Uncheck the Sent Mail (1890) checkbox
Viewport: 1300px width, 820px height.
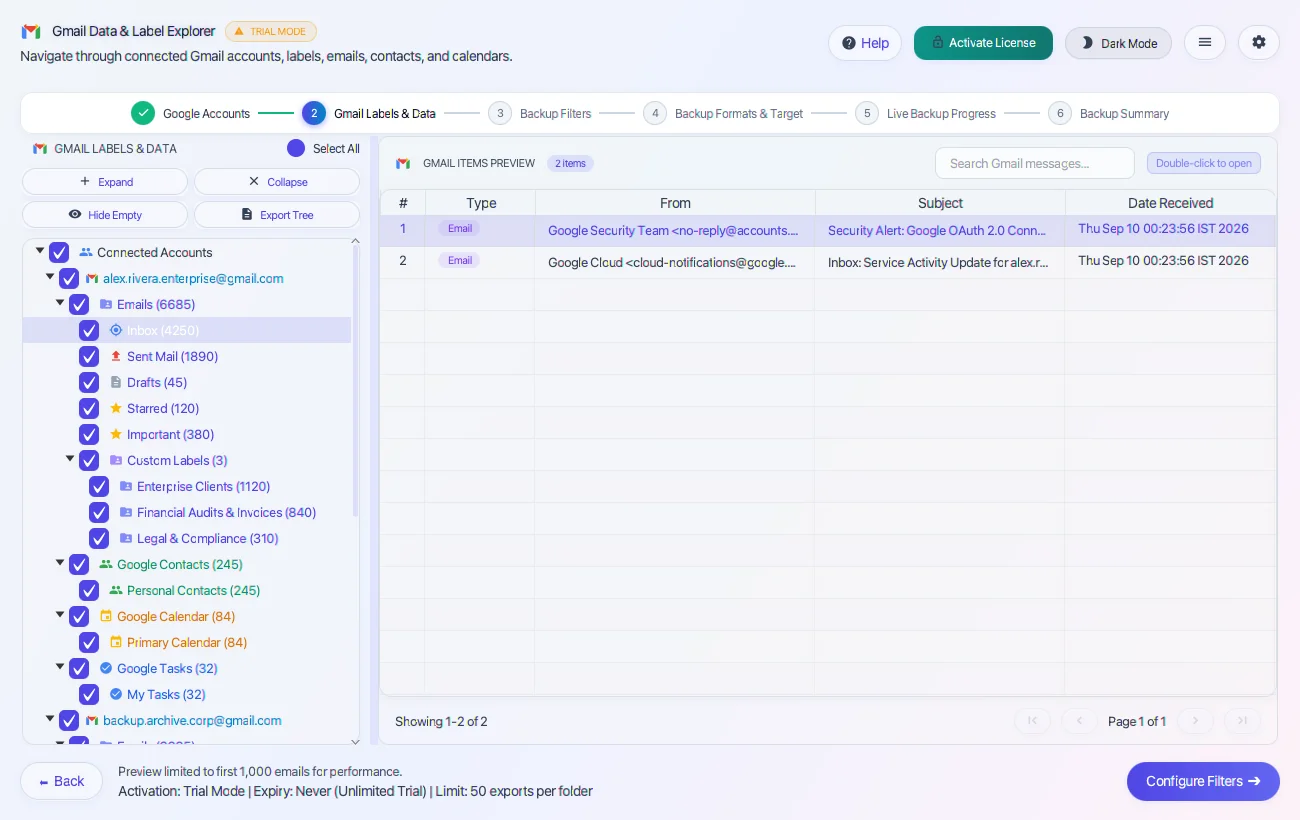pyautogui.click(x=89, y=356)
